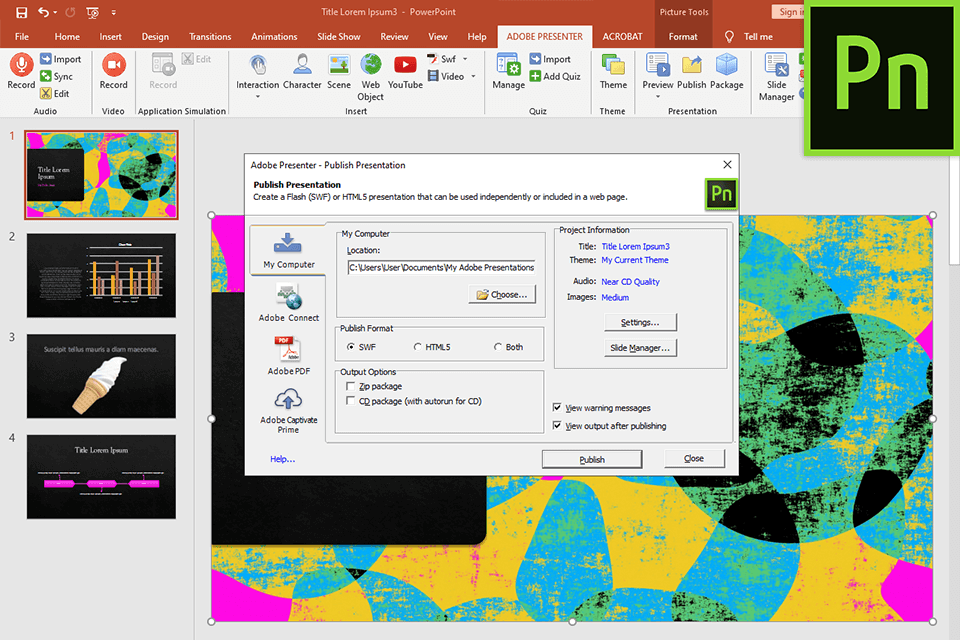Sync audio in the Audio group
This screenshot has width=960, height=640.
coord(56,76)
